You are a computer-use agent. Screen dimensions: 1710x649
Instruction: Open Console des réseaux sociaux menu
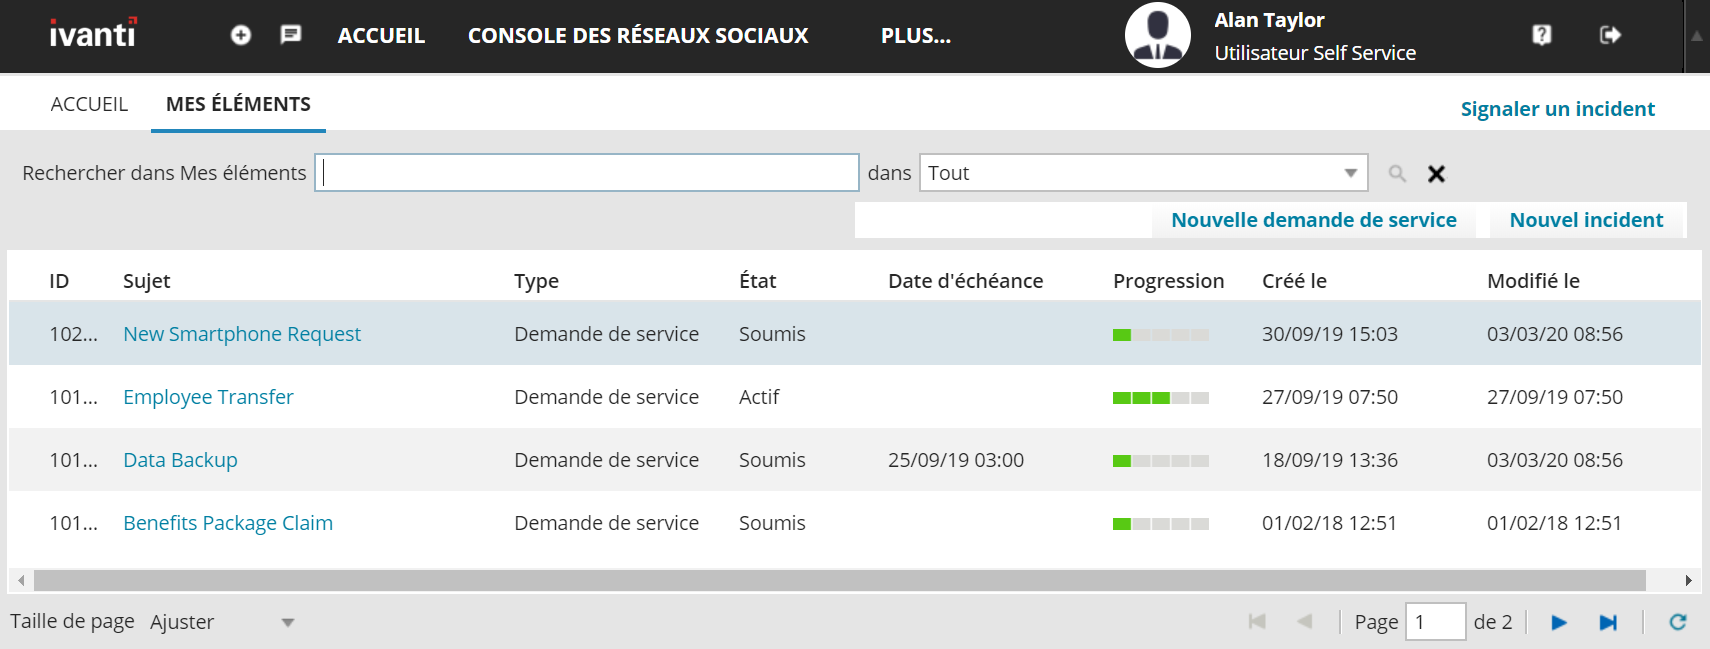(637, 36)
